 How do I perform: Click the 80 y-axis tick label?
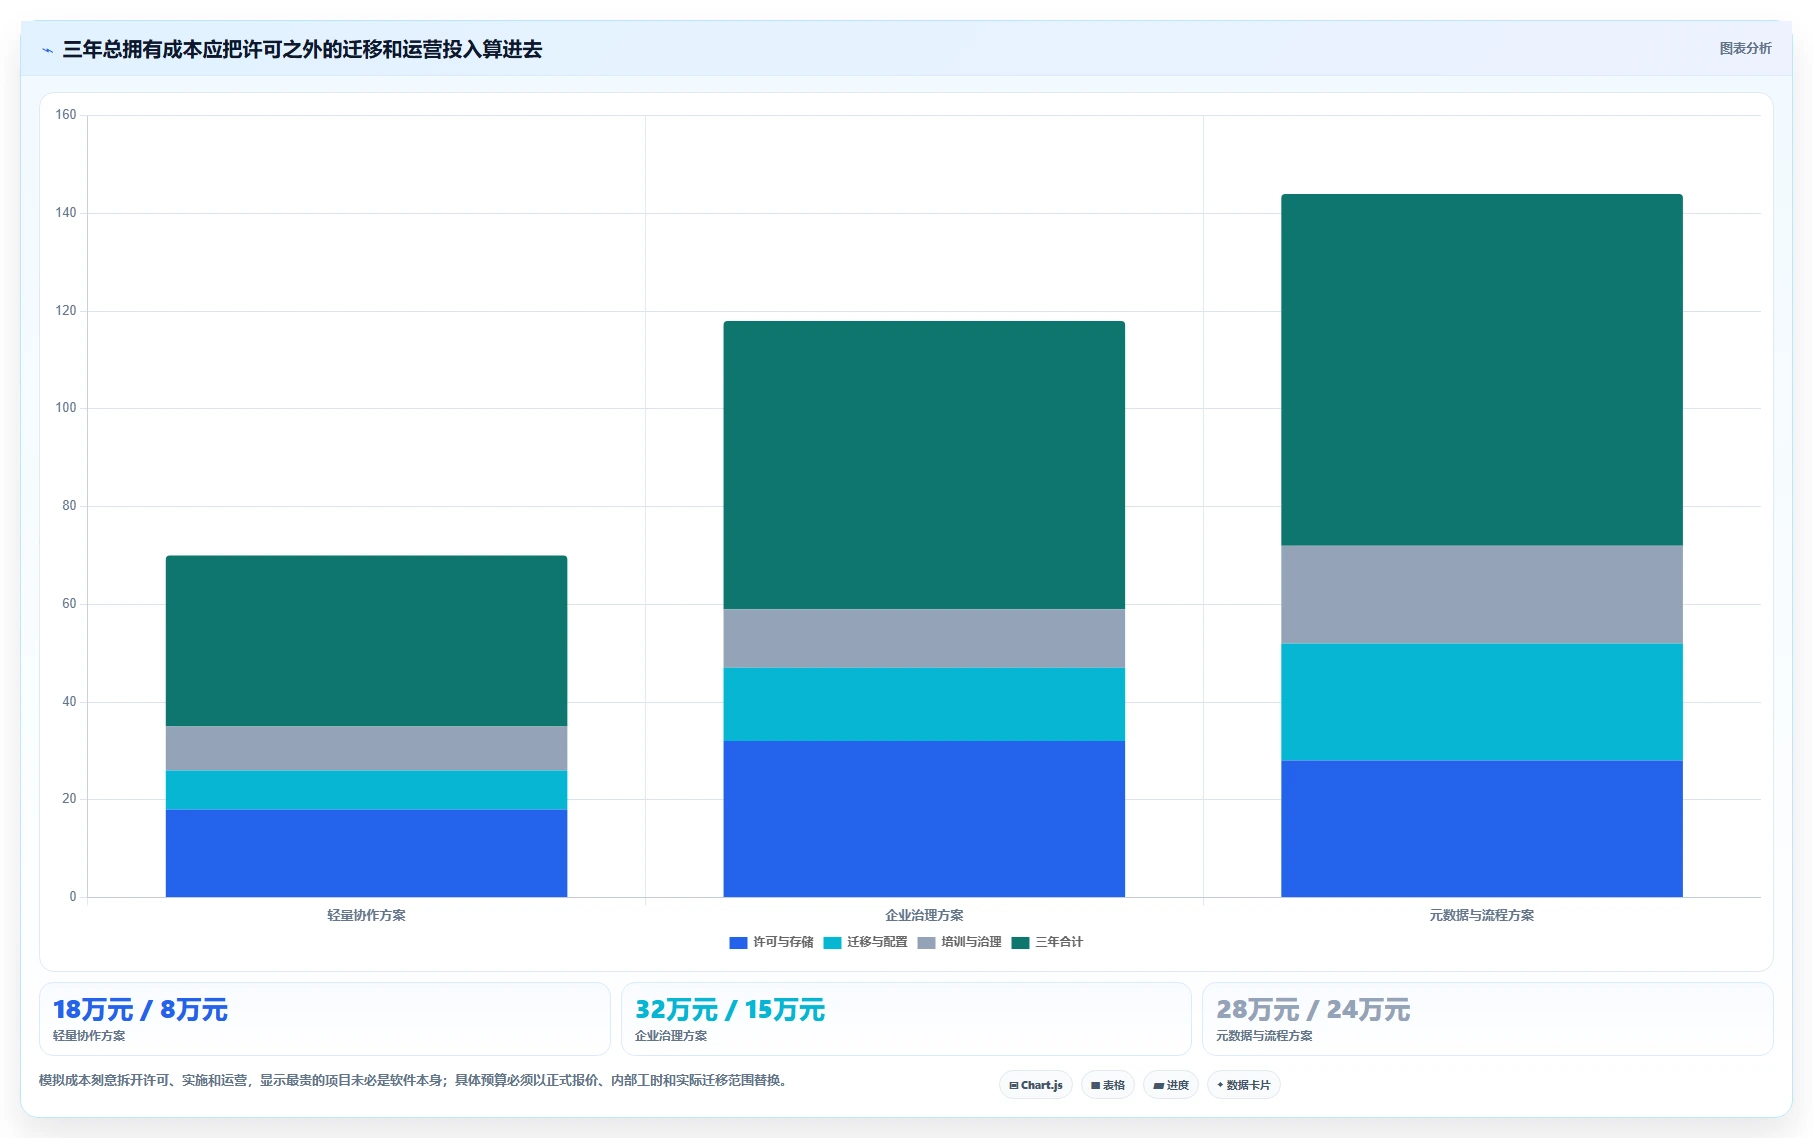coord(69,506)
